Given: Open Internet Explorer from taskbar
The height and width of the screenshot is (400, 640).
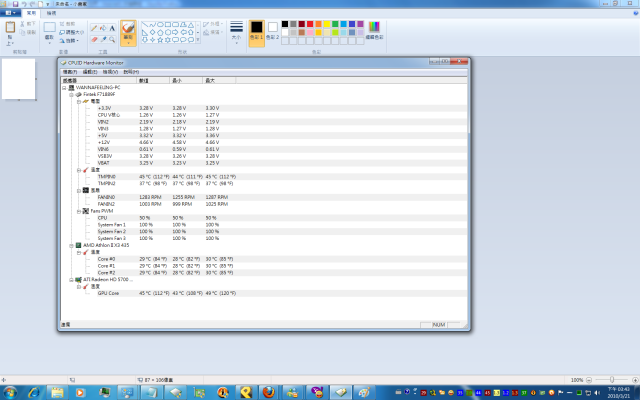Looking at the screenshot, I should [34, 392].
